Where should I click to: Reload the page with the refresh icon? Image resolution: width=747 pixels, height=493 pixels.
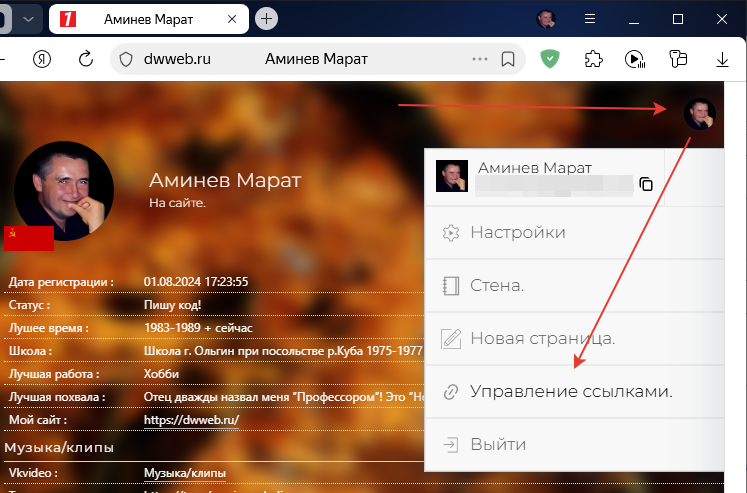tap(86, 59)
